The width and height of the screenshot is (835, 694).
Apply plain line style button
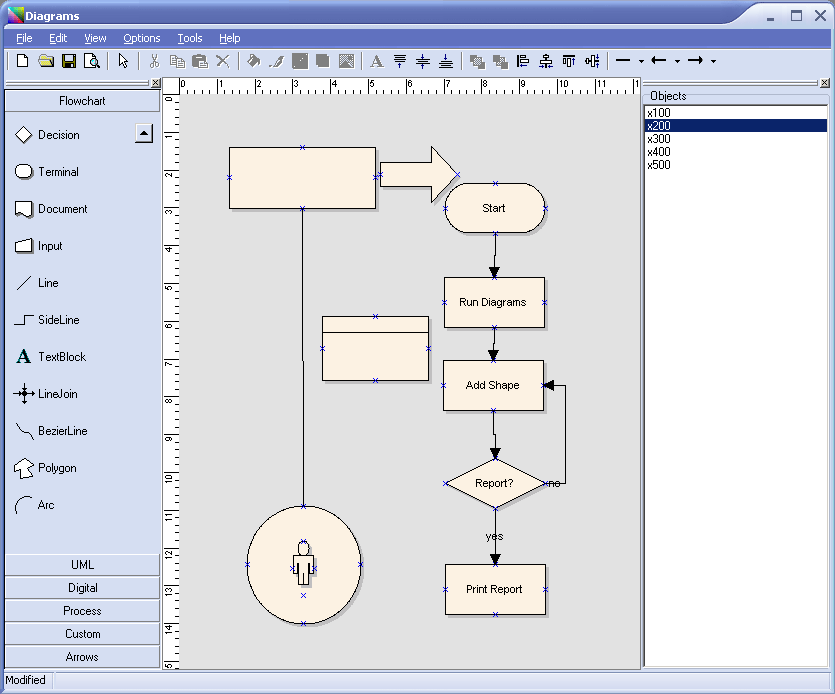point(623,61)
